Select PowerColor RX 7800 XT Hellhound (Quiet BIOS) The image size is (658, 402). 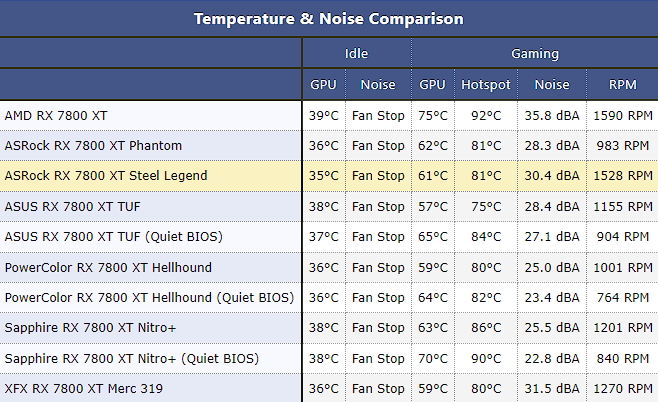point(149,298)
